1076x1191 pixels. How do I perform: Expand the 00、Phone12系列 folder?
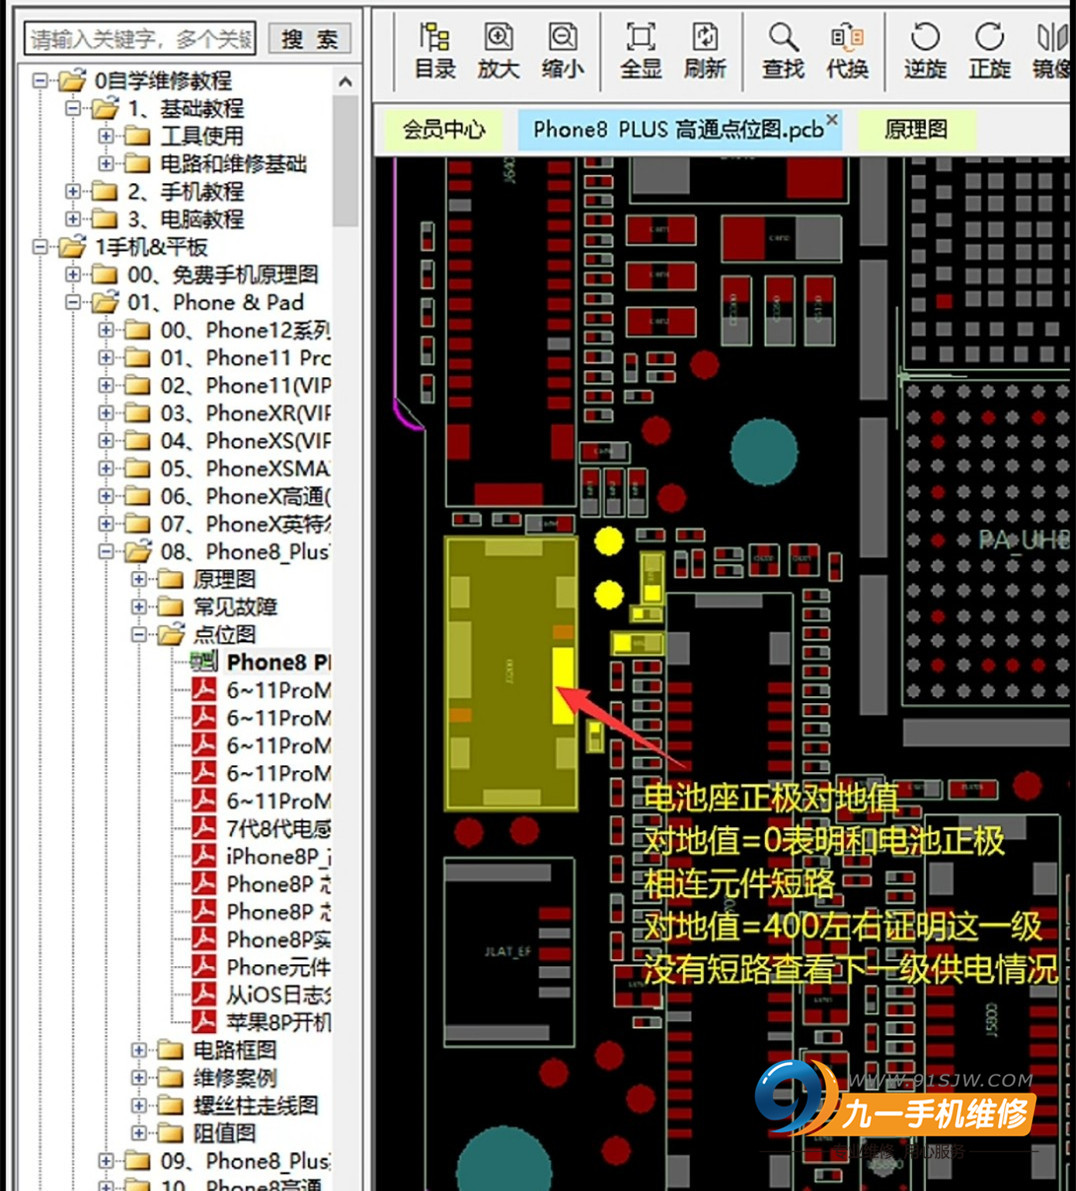[x=106, y=330]
